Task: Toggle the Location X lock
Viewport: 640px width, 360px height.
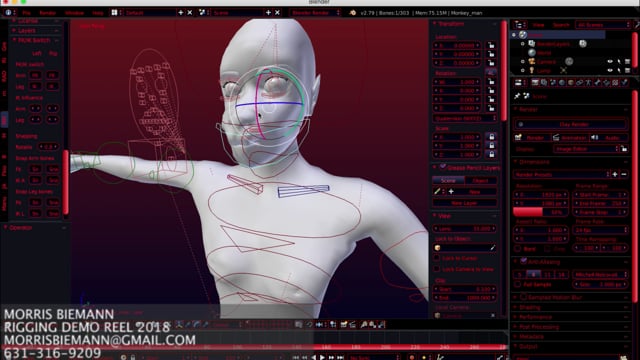Action: point(491,45)
